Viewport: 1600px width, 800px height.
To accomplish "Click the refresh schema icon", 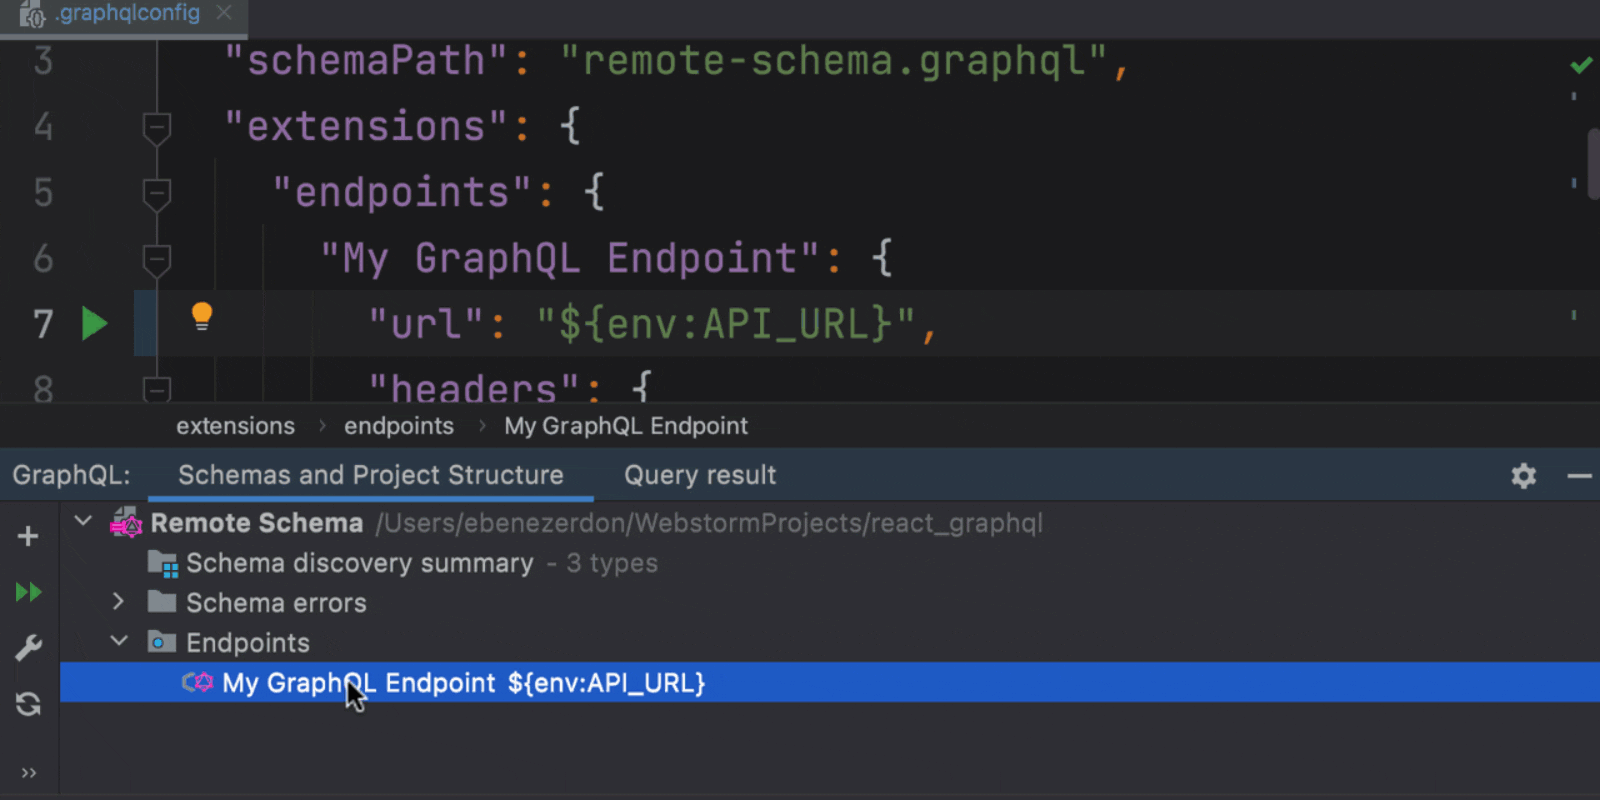I will (x=28, y=705).
